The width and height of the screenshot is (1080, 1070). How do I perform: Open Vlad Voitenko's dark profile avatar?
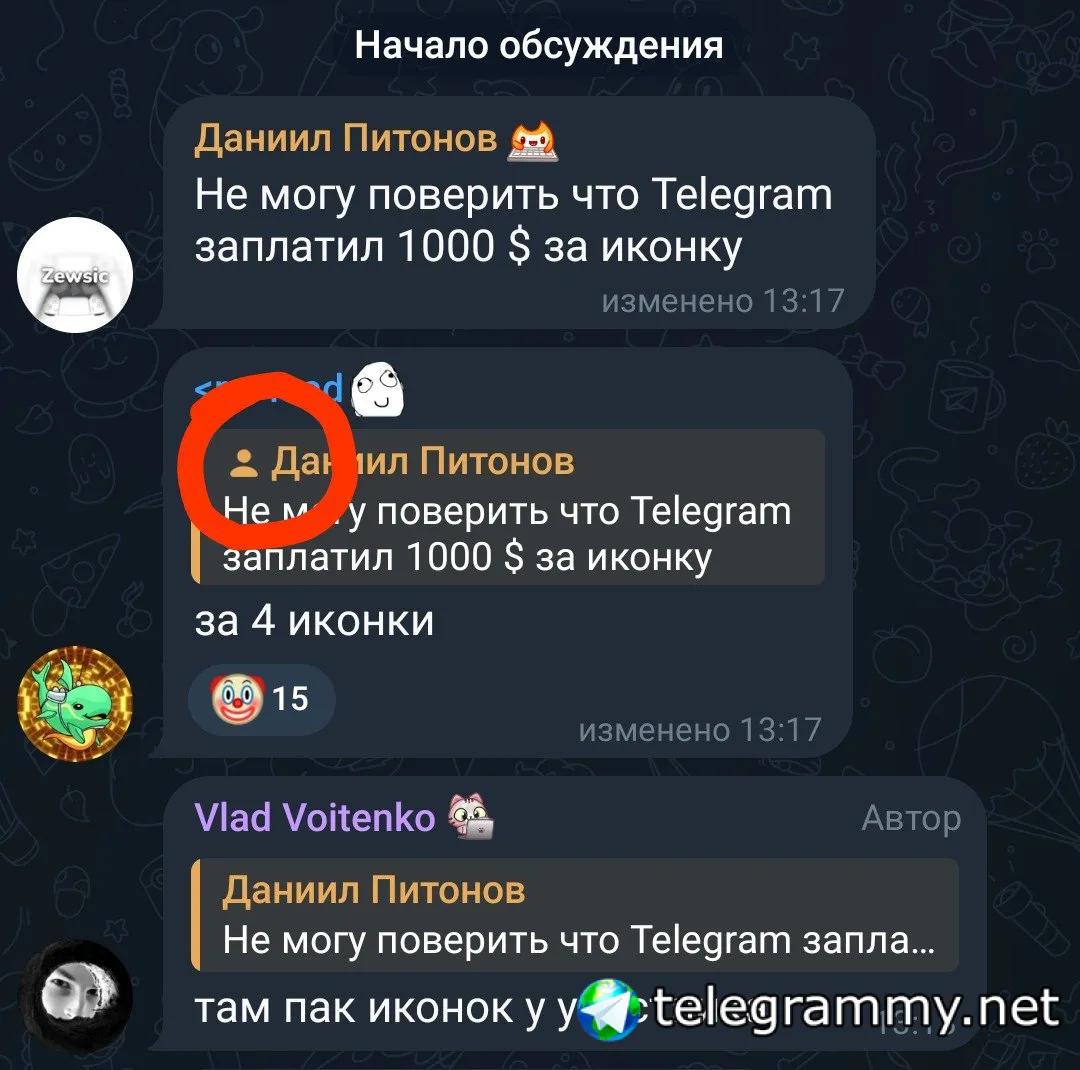point(75,997)
